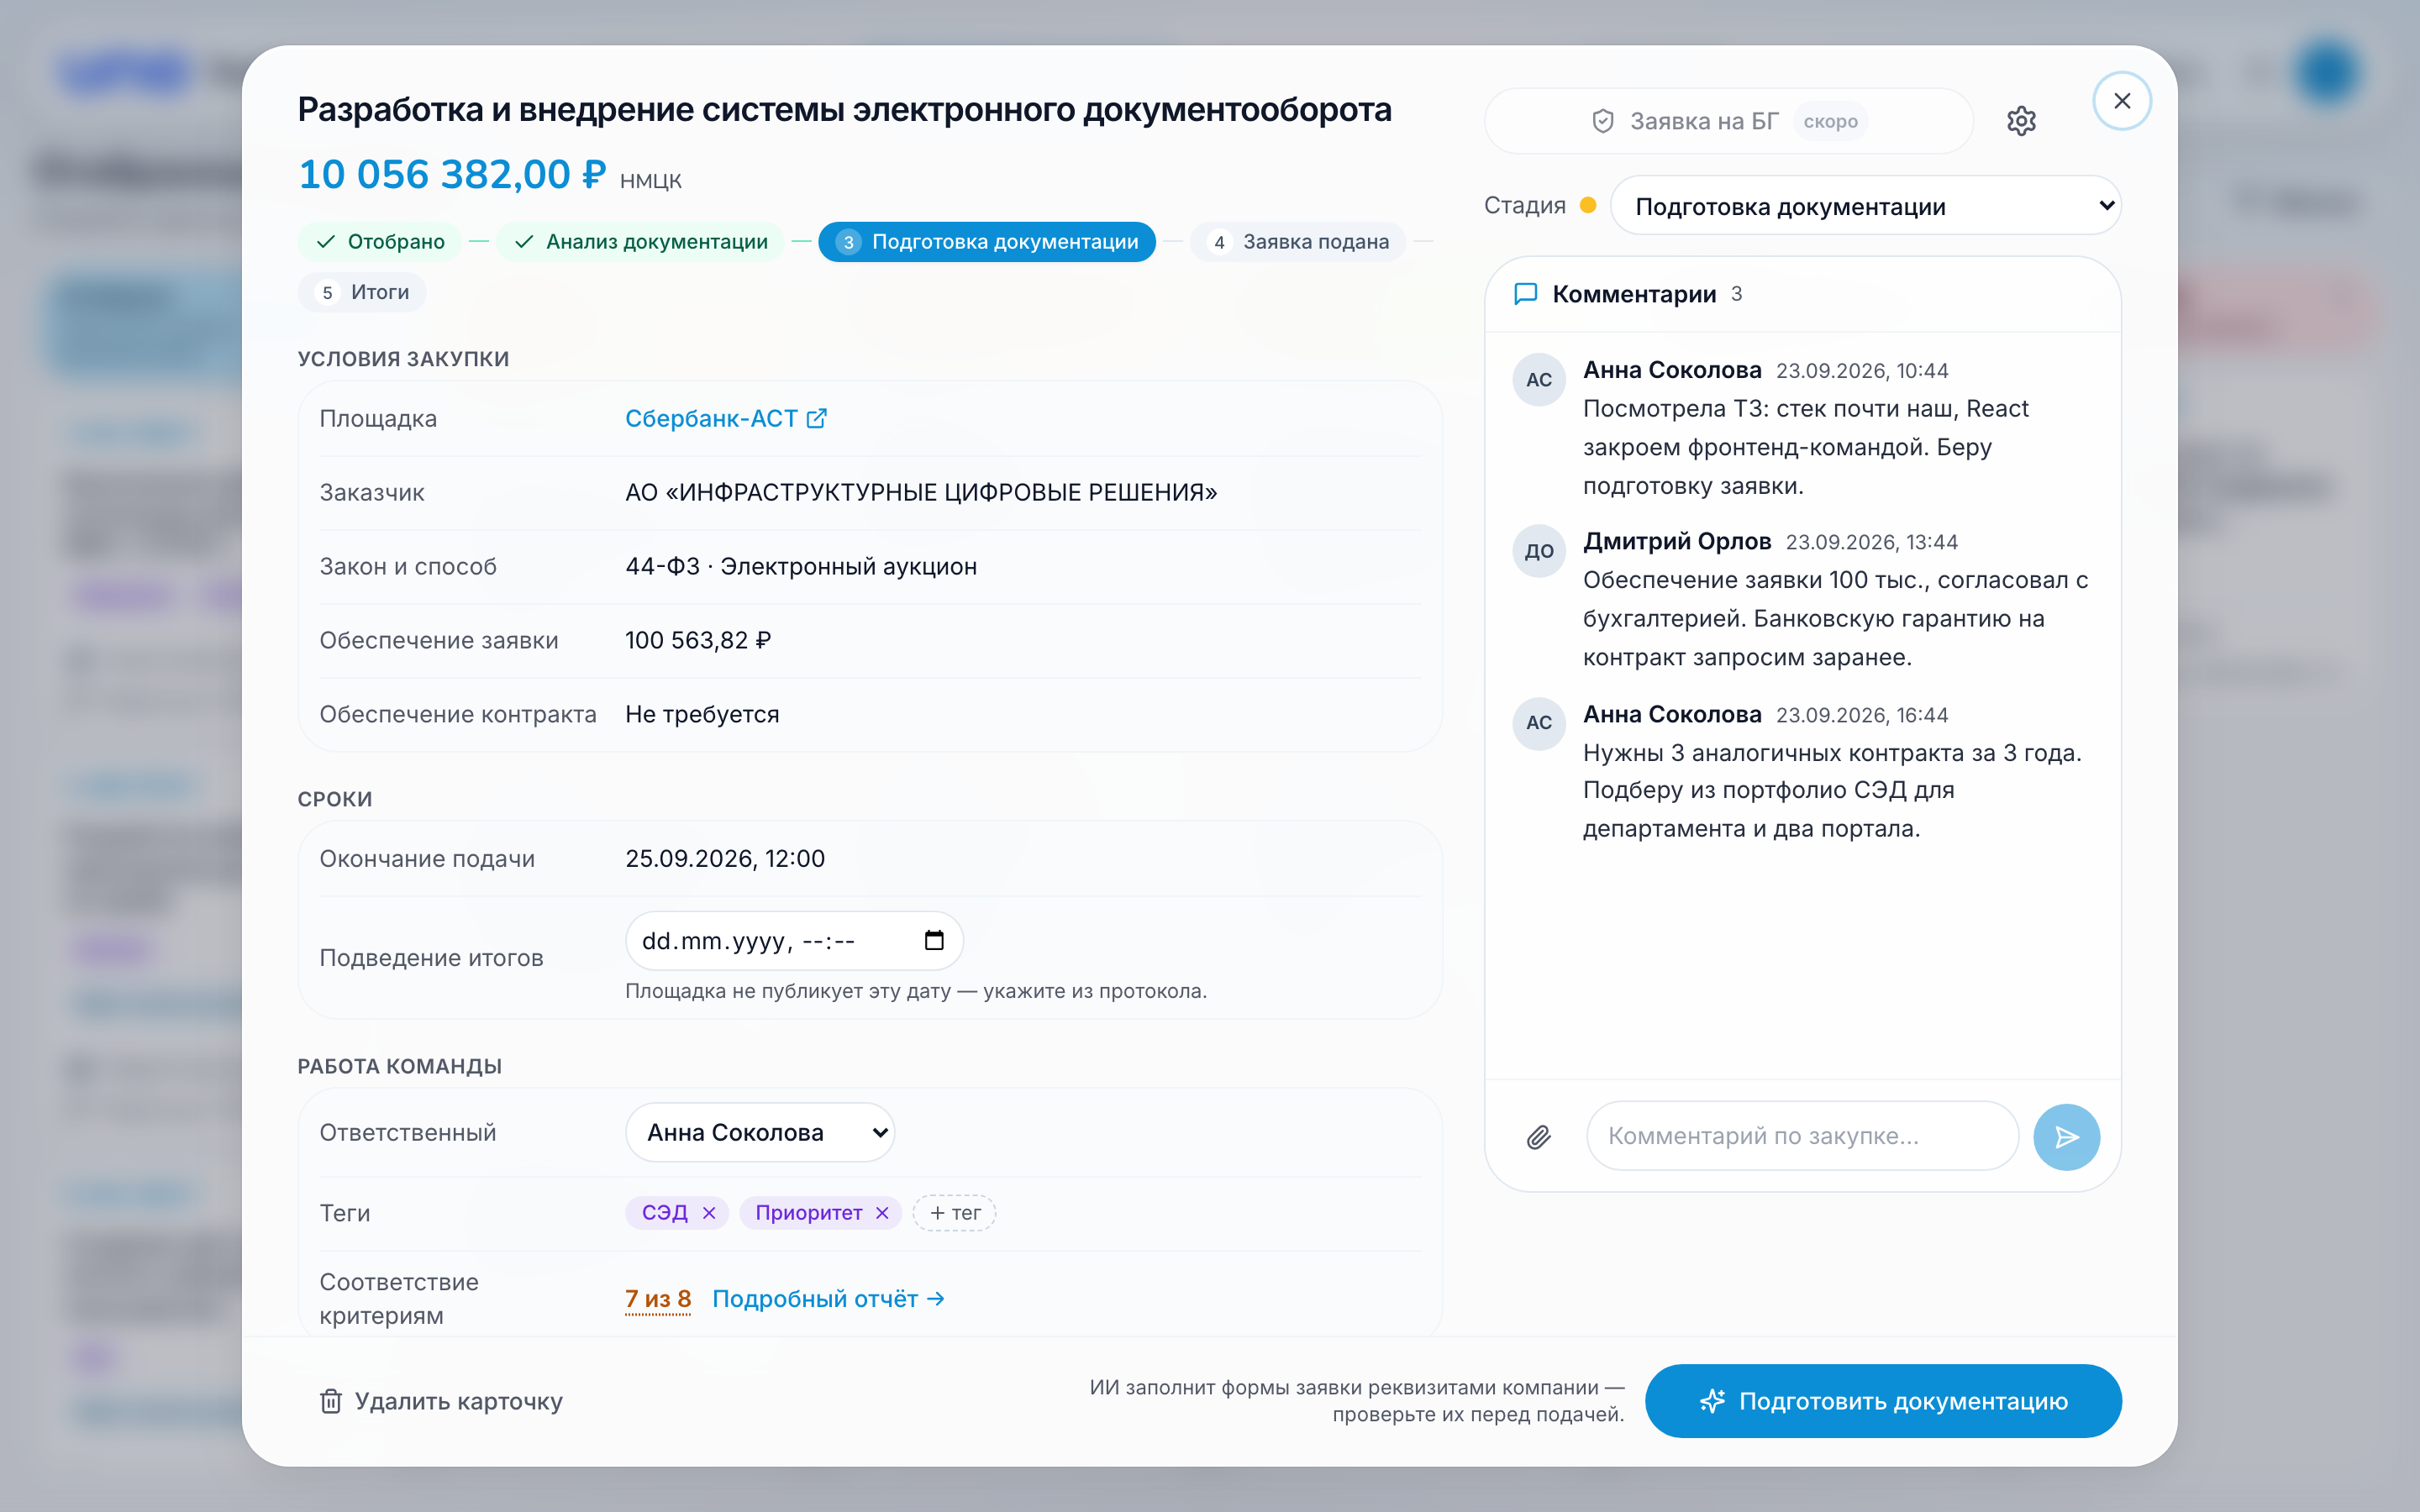
Task: Click the trash icon for Удалить карточку
Action: [x=331, y=1401]
